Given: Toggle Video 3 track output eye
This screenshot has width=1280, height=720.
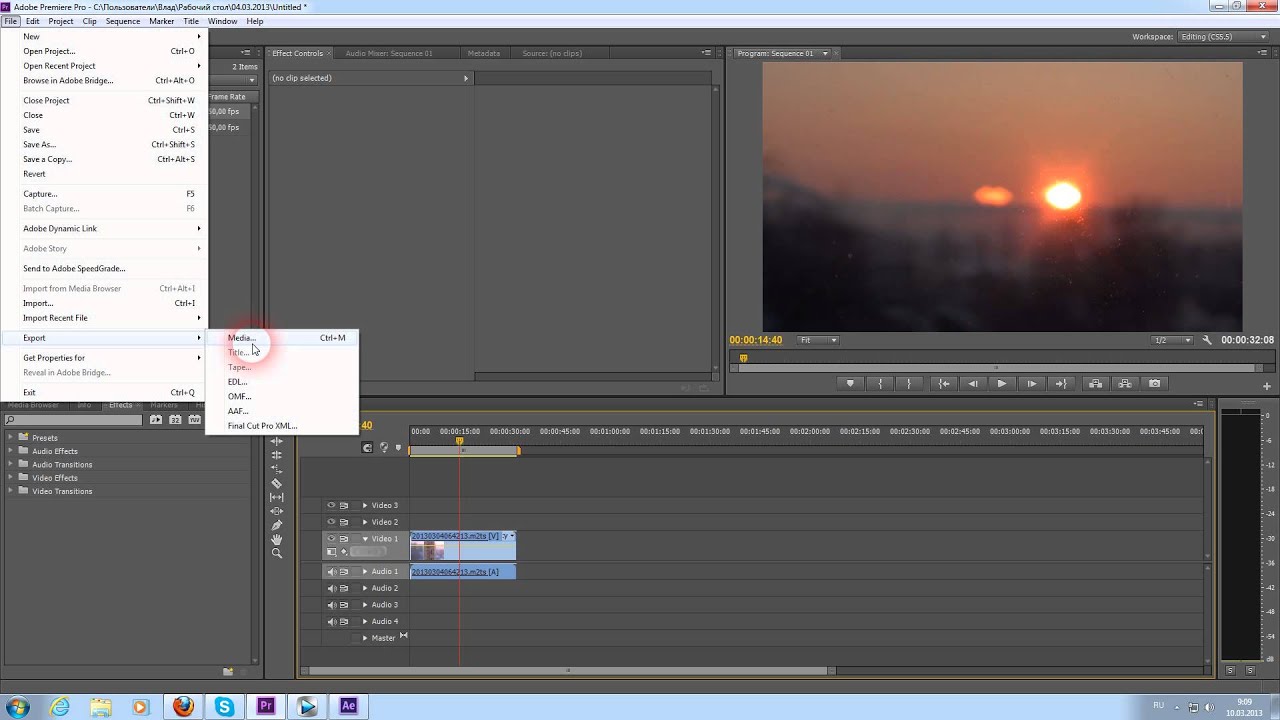Looking at the screenshot, I should click(331, 505).
